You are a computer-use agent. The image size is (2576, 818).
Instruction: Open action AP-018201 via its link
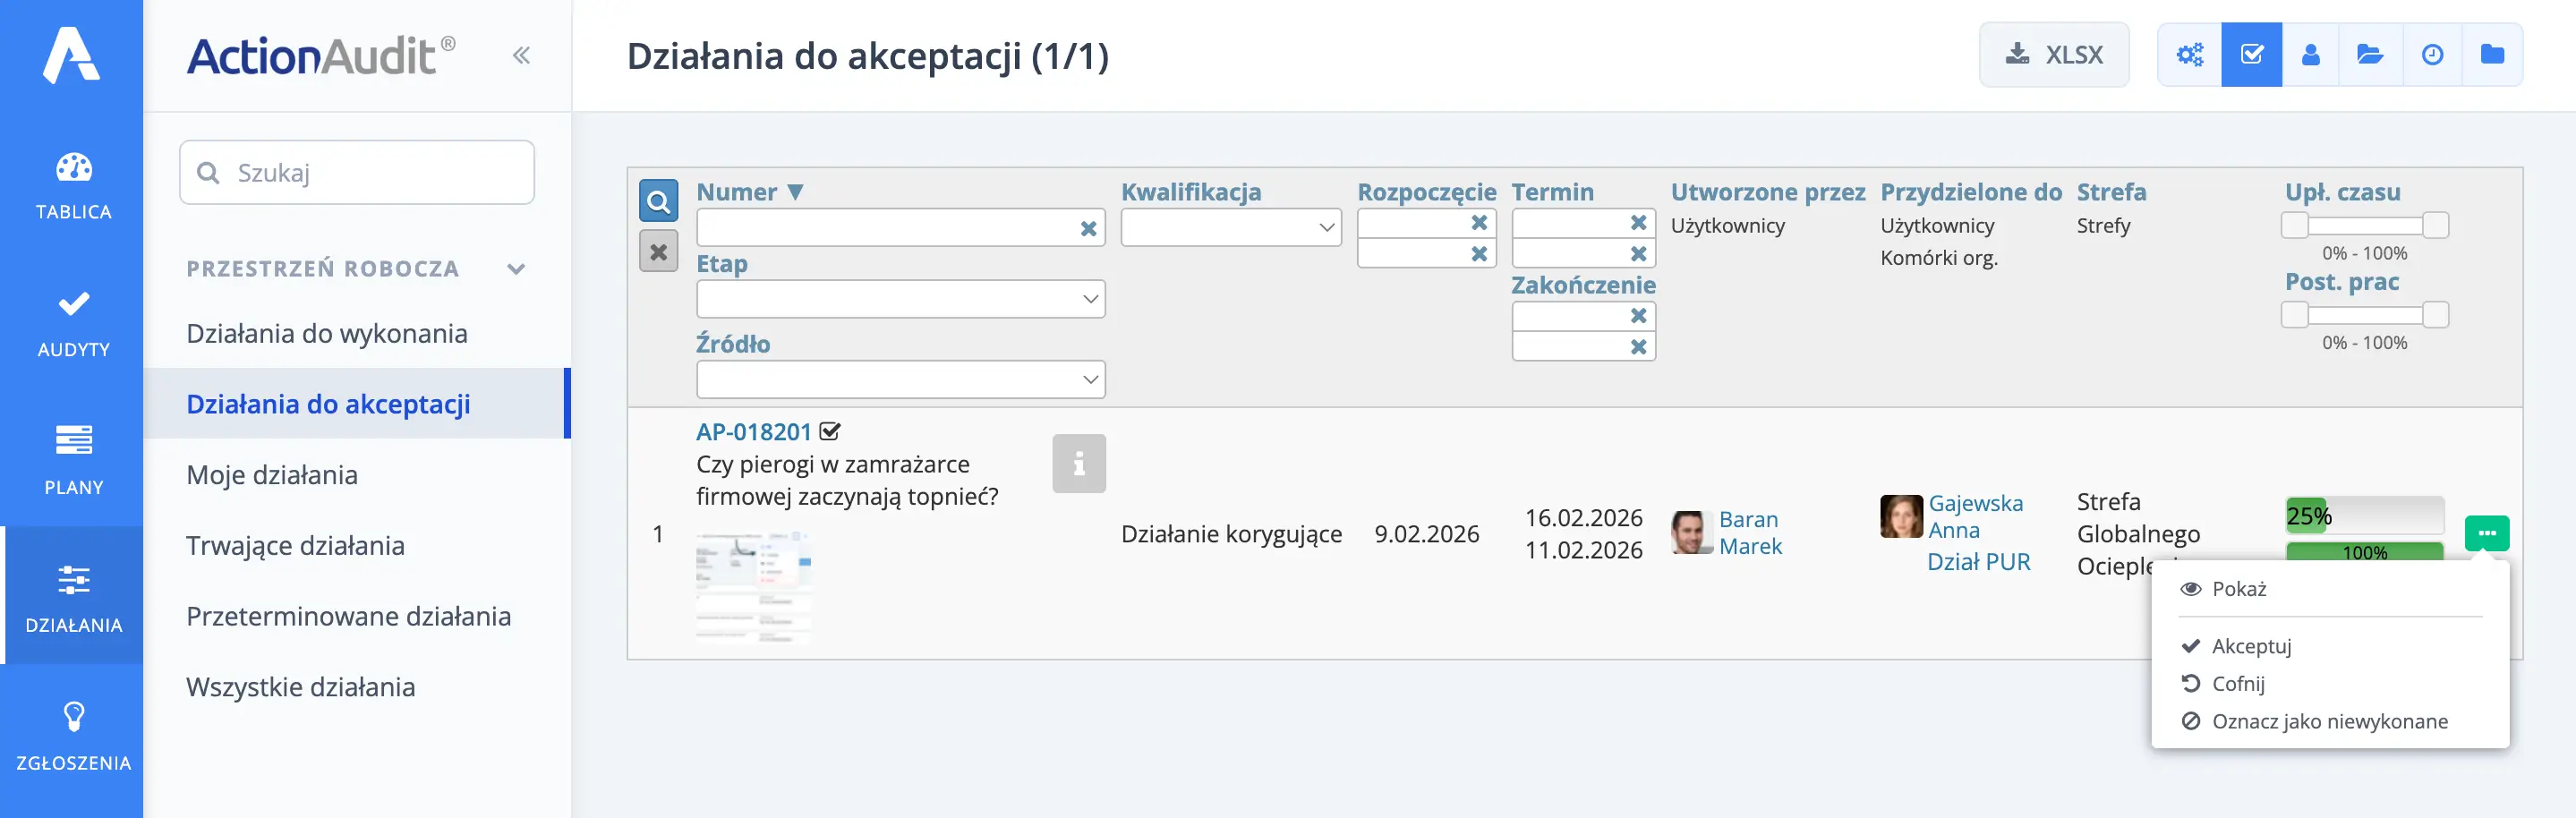coord(755,431)
